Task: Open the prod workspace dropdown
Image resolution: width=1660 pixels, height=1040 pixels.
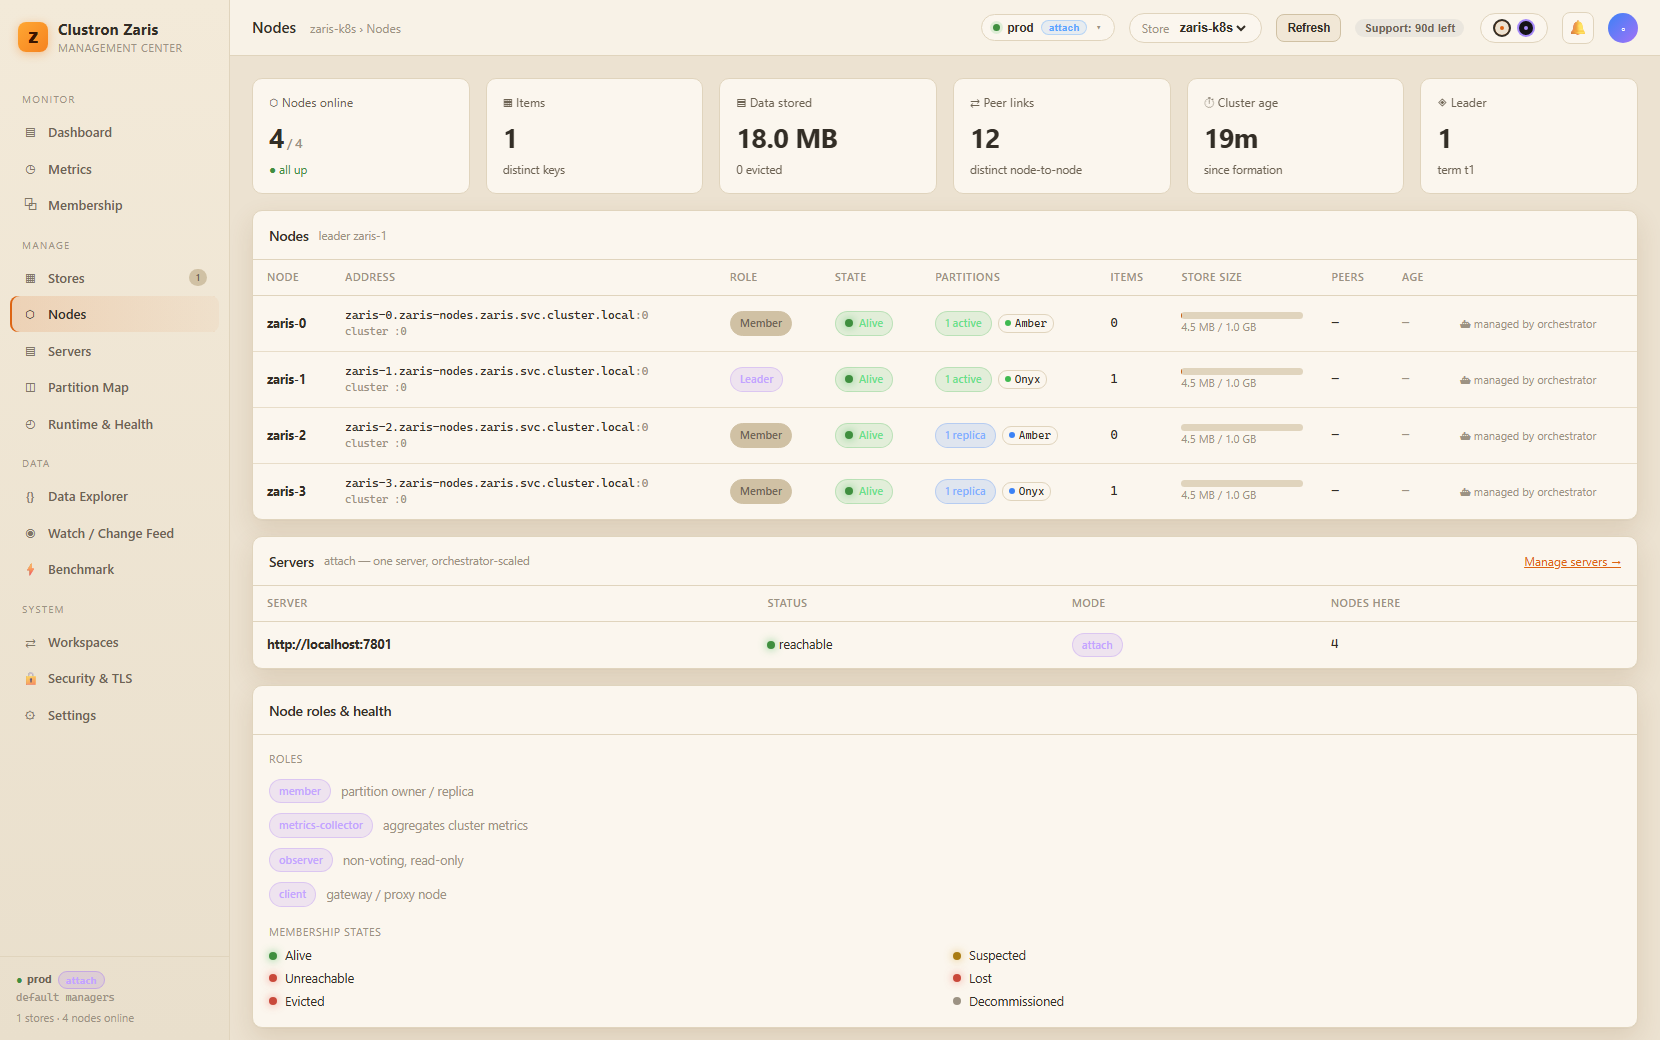Action: point(1047,28)
